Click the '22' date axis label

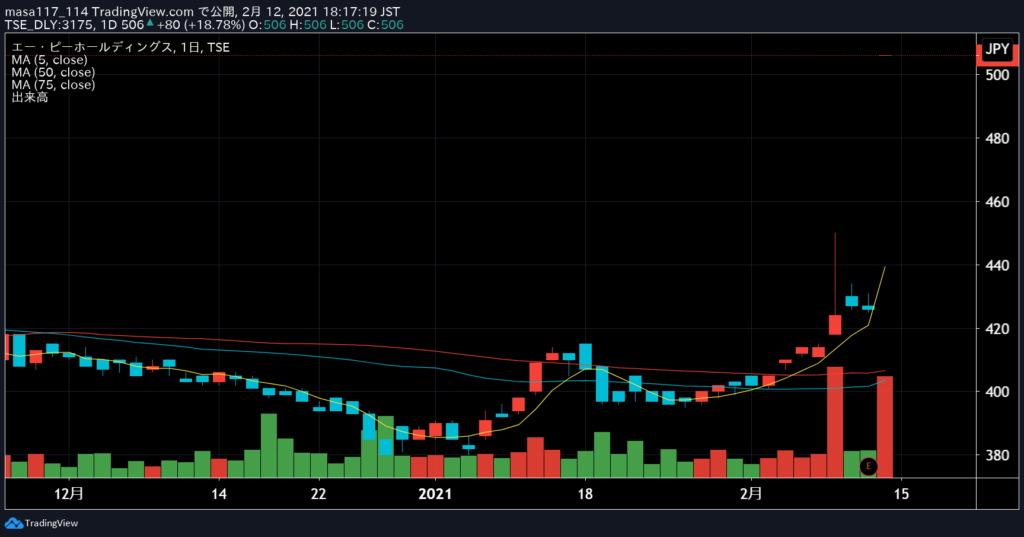[318, 494]
